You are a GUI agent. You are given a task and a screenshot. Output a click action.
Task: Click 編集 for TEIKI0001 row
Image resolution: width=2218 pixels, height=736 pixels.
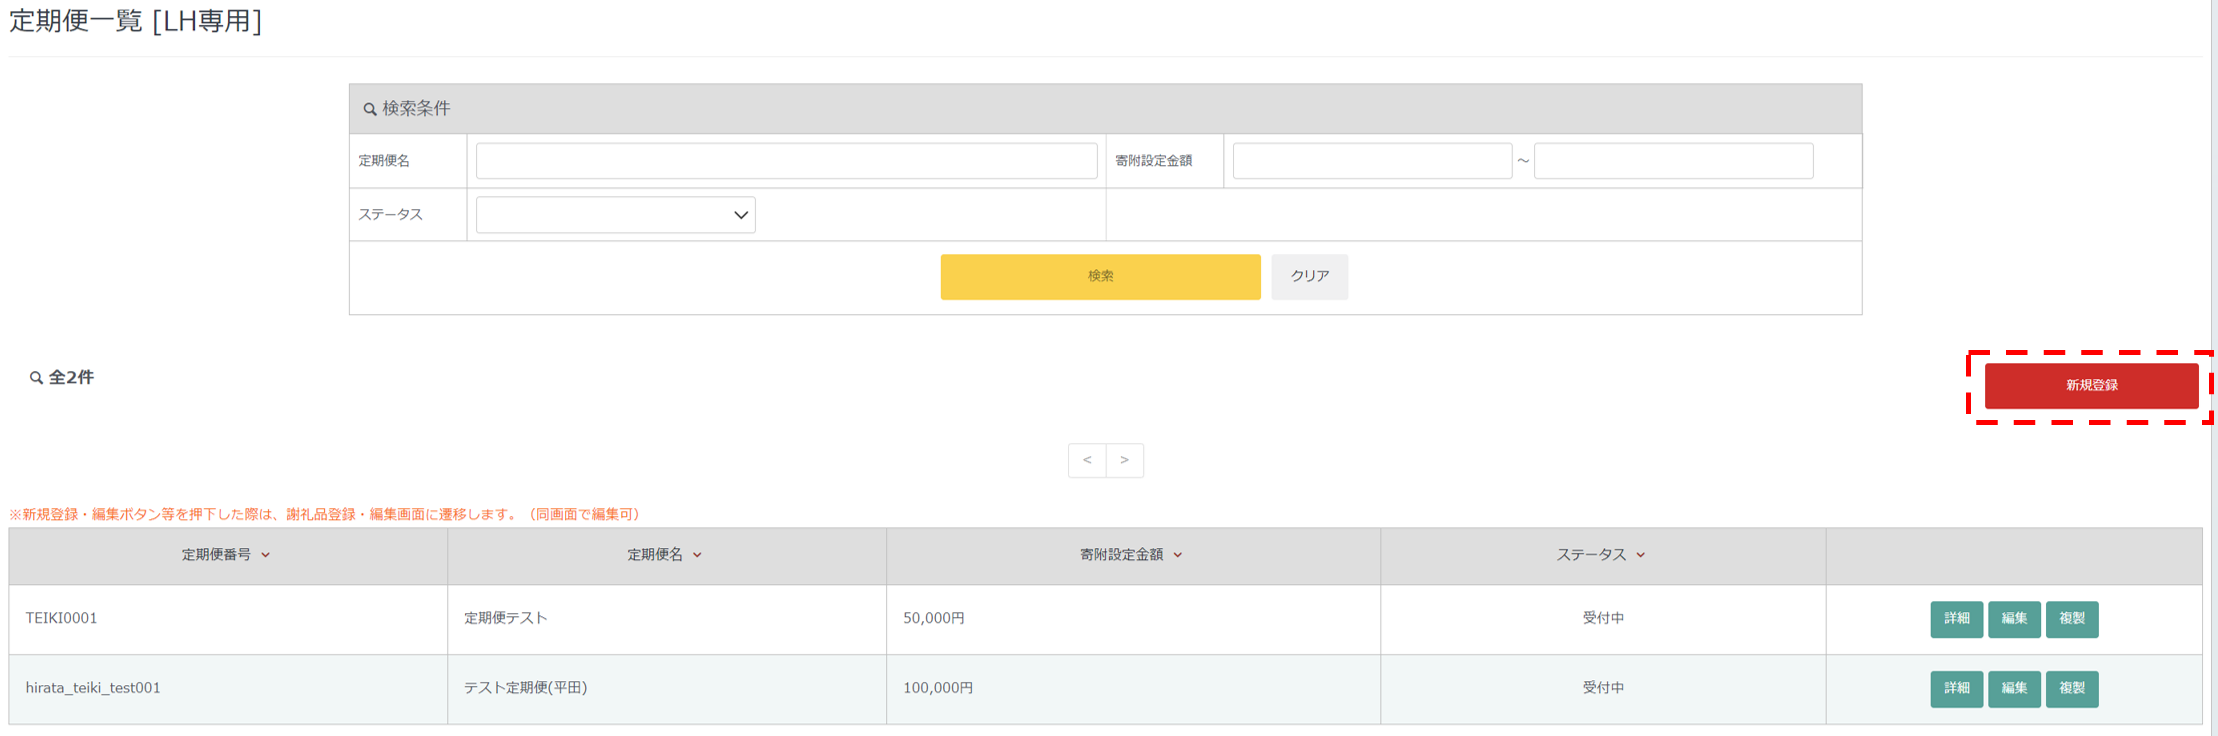2014,619
